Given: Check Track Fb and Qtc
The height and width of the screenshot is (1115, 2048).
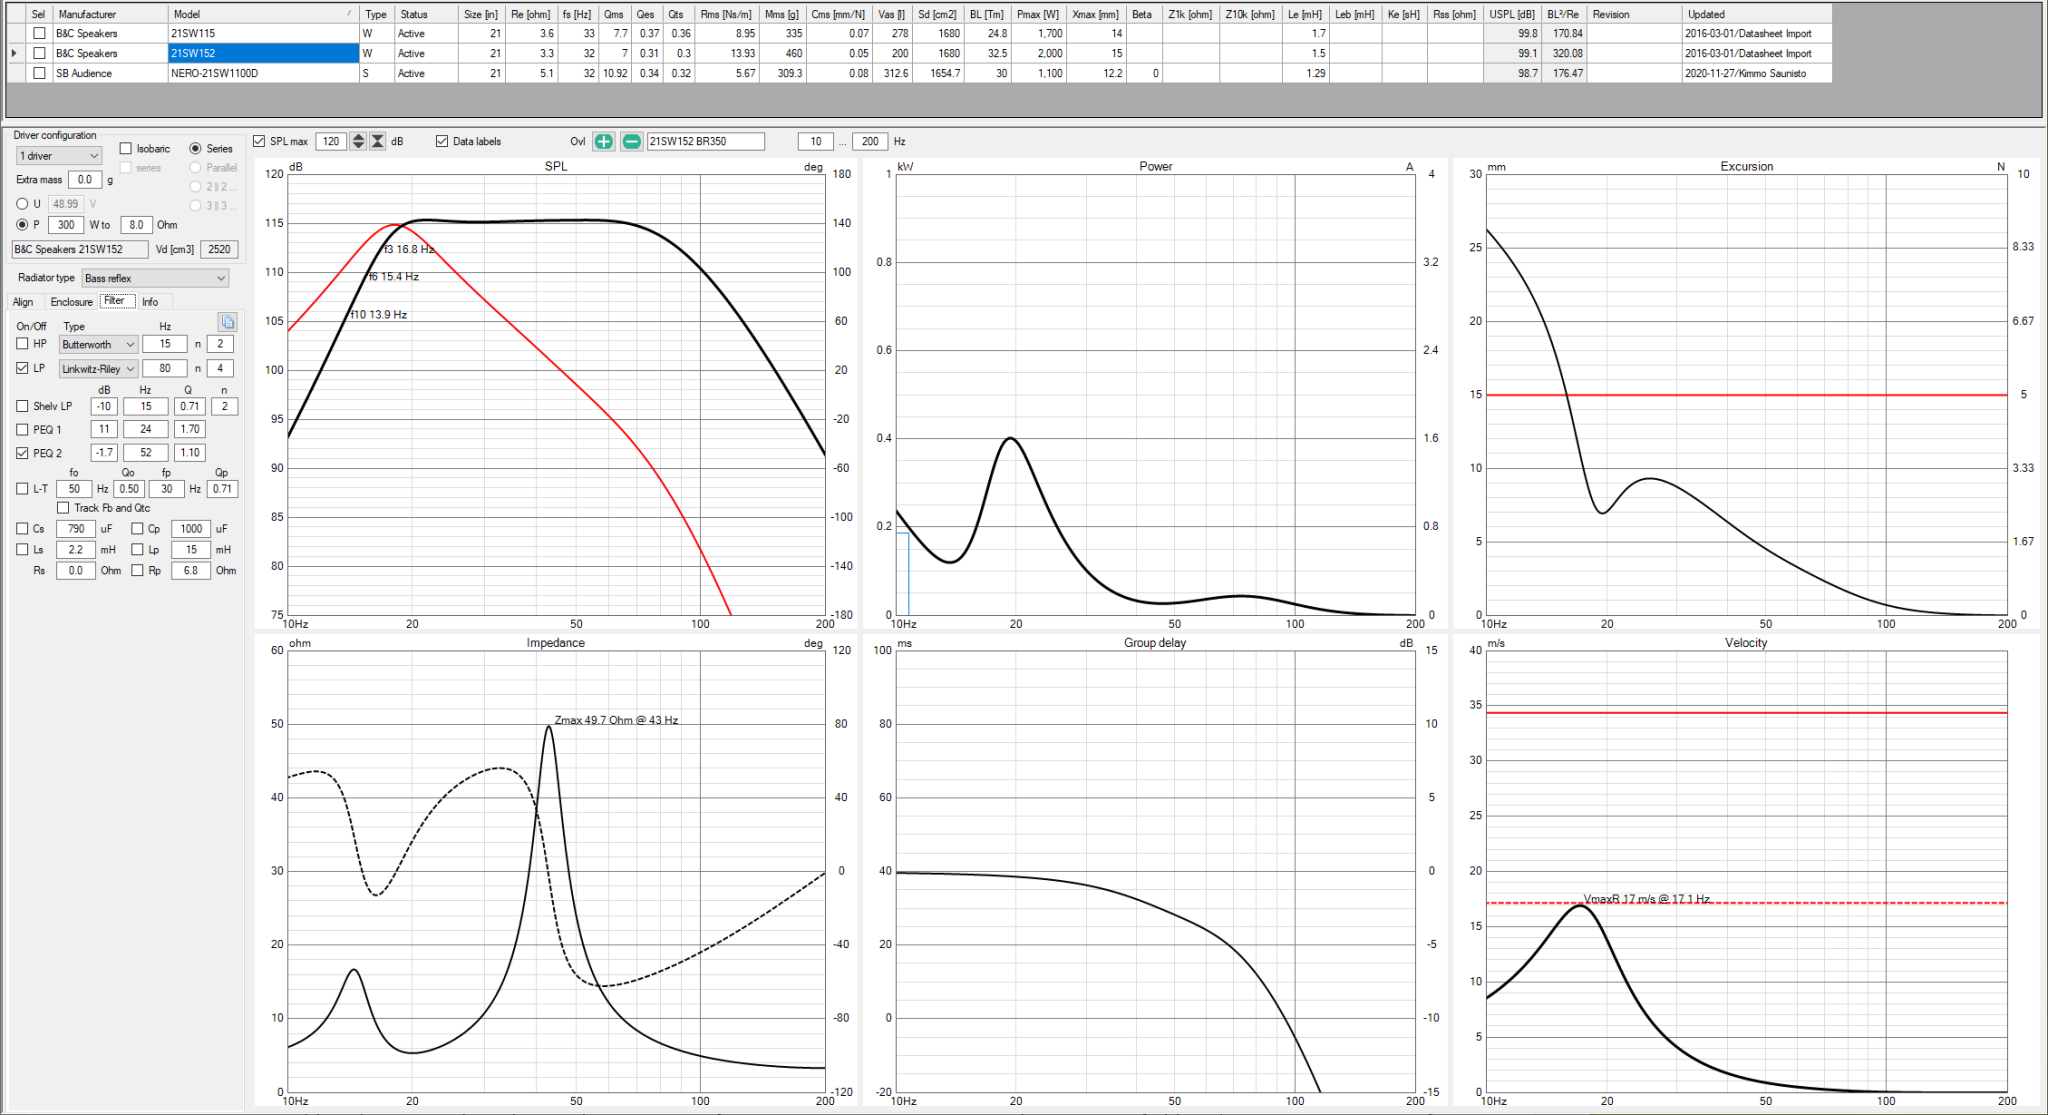Looking at the screenshot, I should [x=63, y=508].
